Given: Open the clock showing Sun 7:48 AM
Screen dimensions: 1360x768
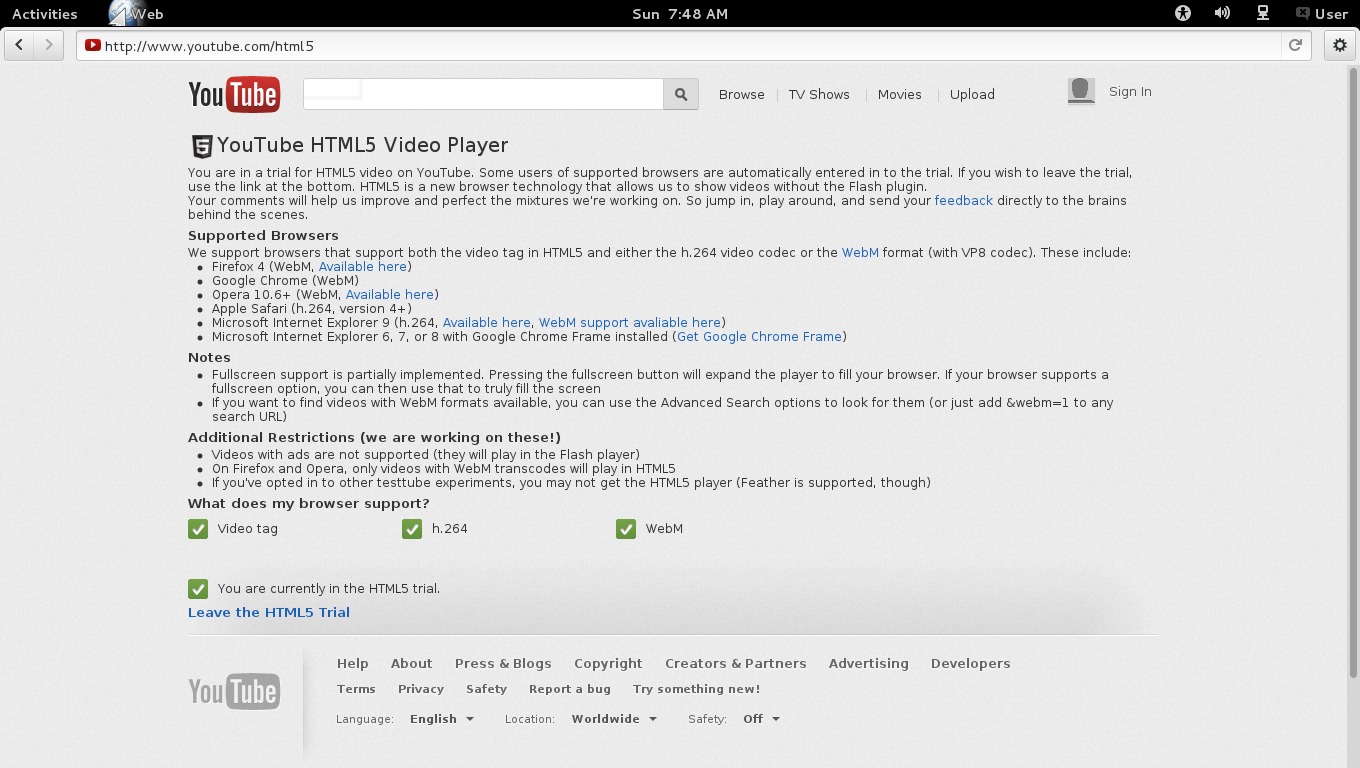Looking at the screenshot, I should 680,13.
